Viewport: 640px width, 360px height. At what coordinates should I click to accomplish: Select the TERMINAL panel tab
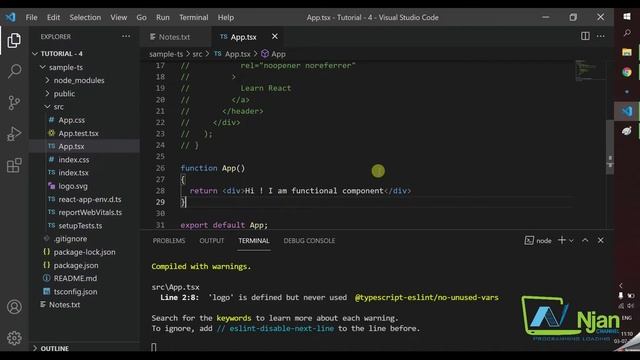pos(254,241)
